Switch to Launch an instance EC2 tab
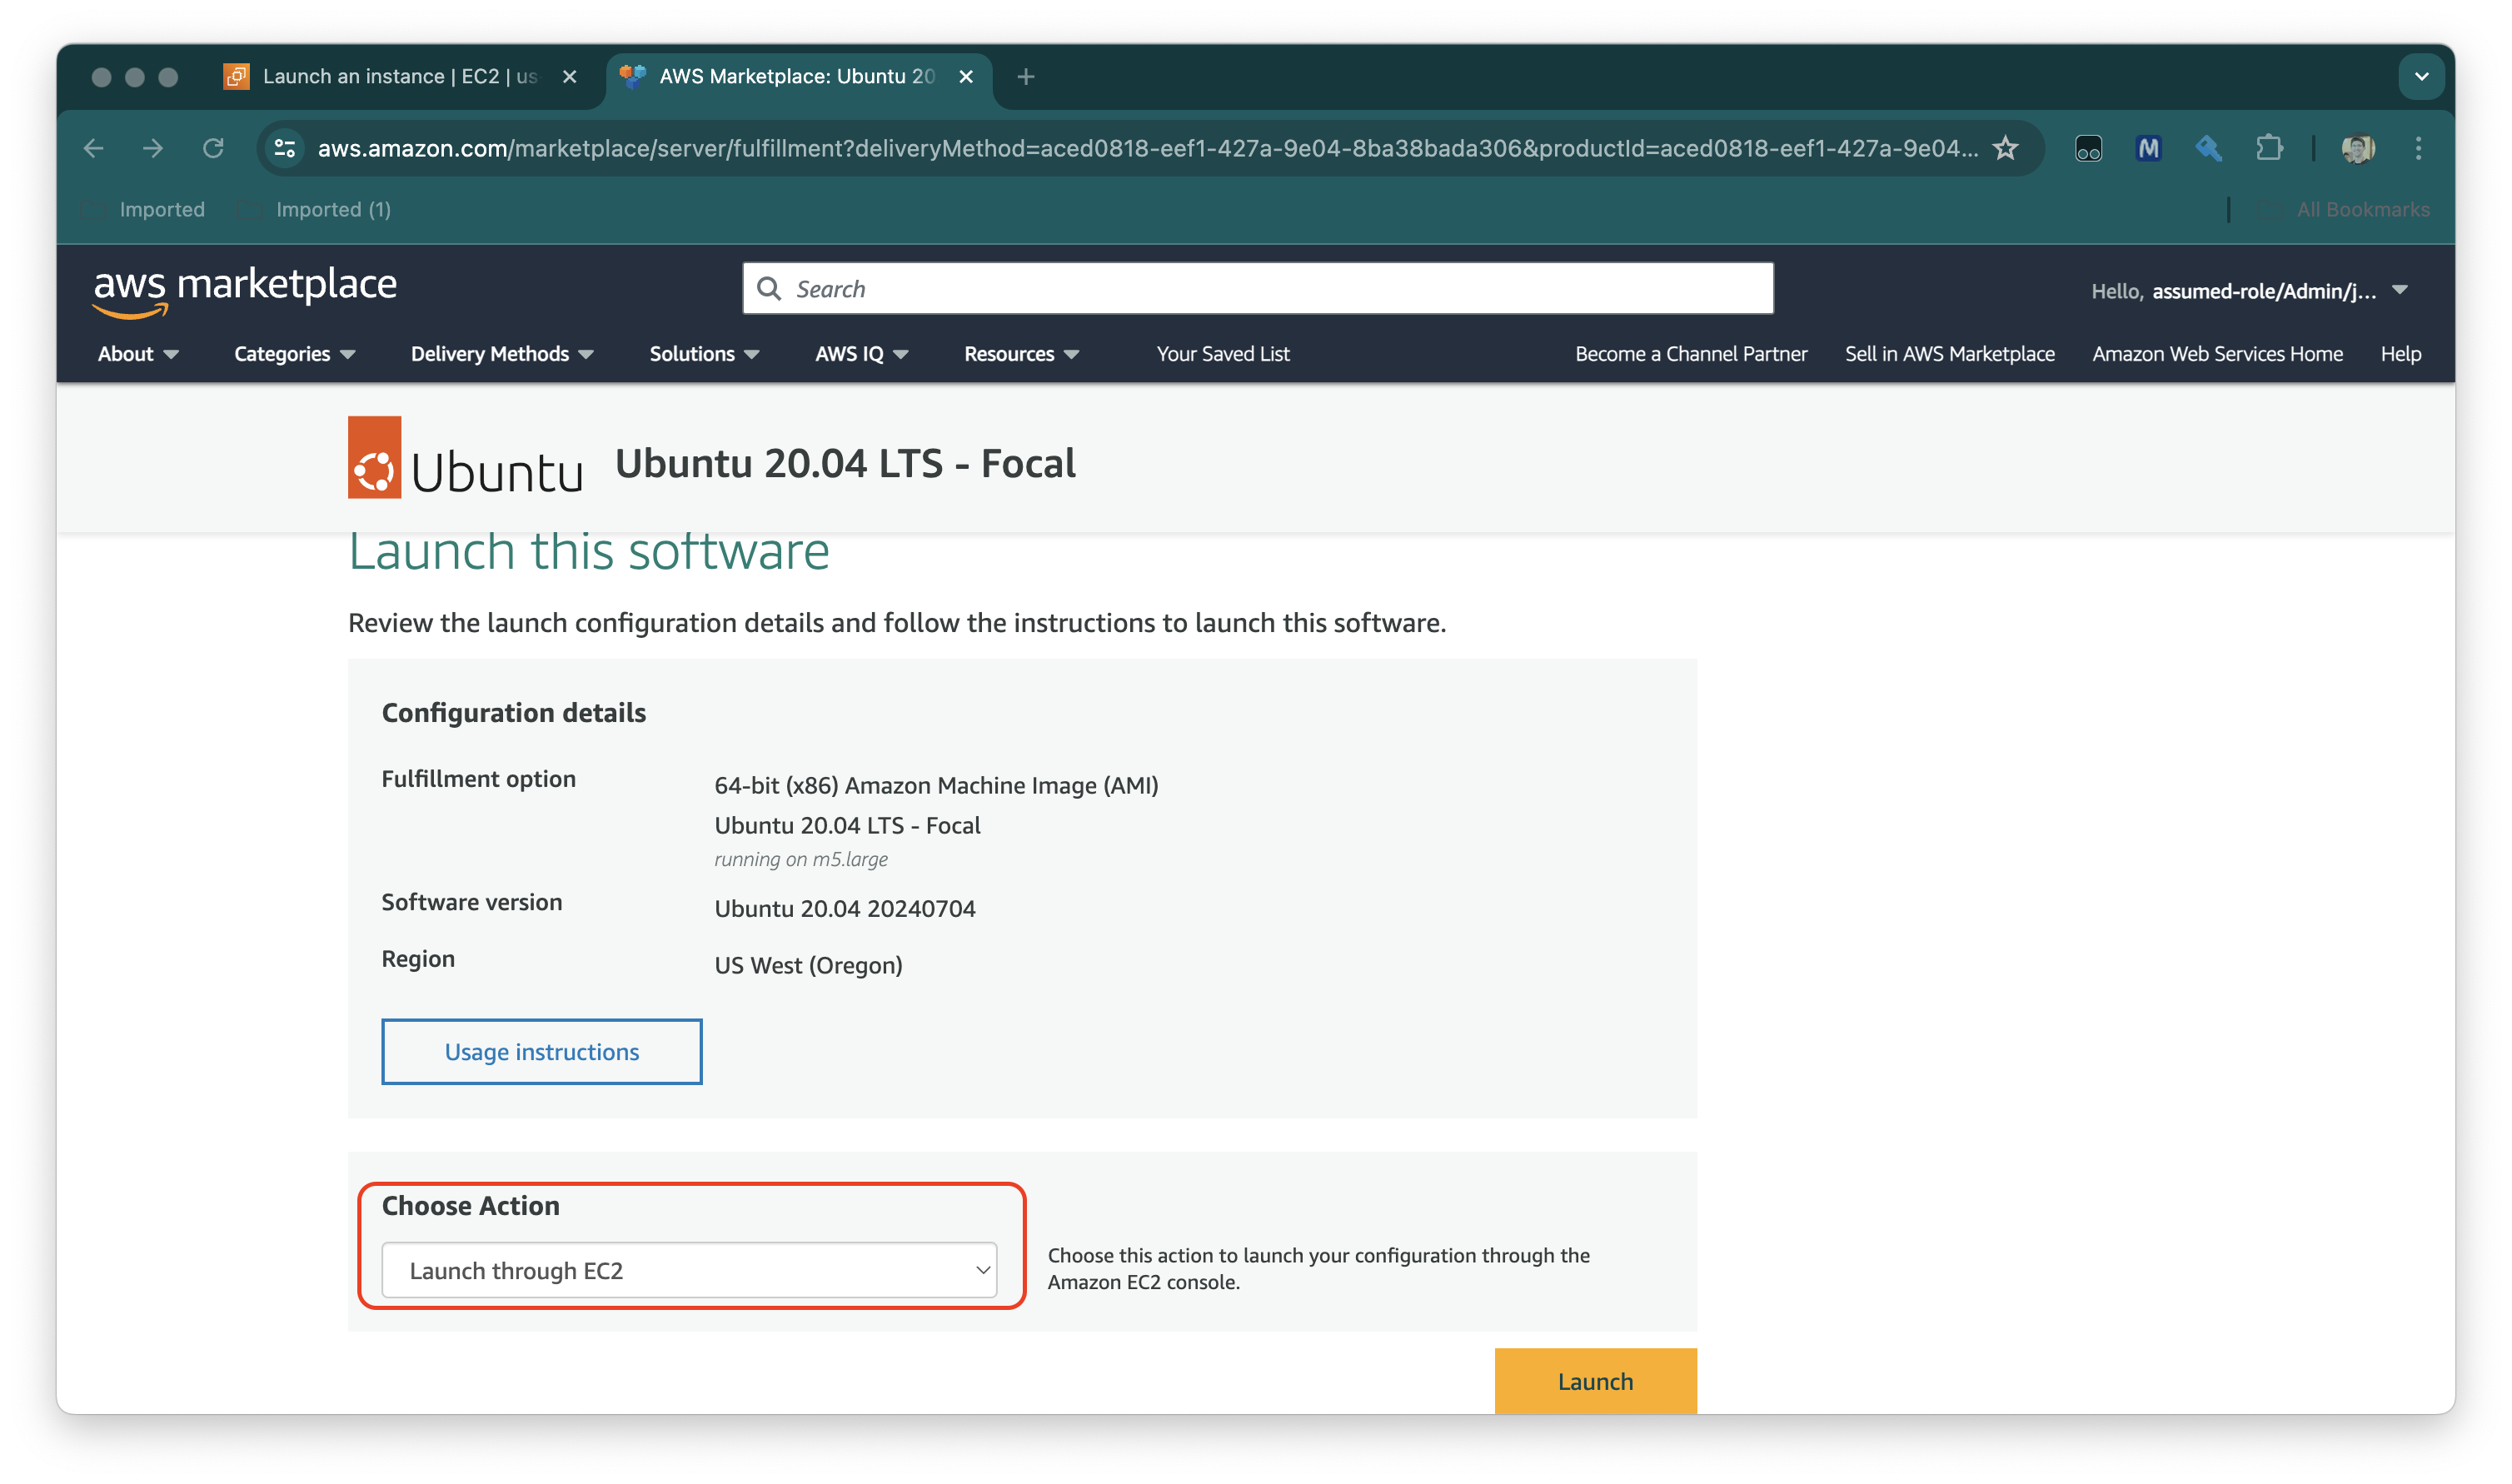Viewport: 2512px width, 1484px height. [398, 77]
